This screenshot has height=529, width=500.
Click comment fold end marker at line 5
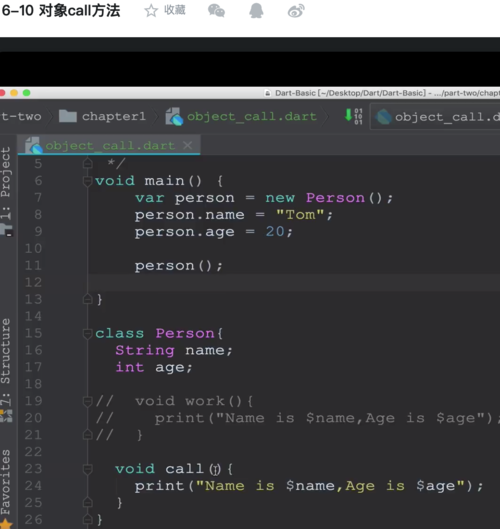87,164
